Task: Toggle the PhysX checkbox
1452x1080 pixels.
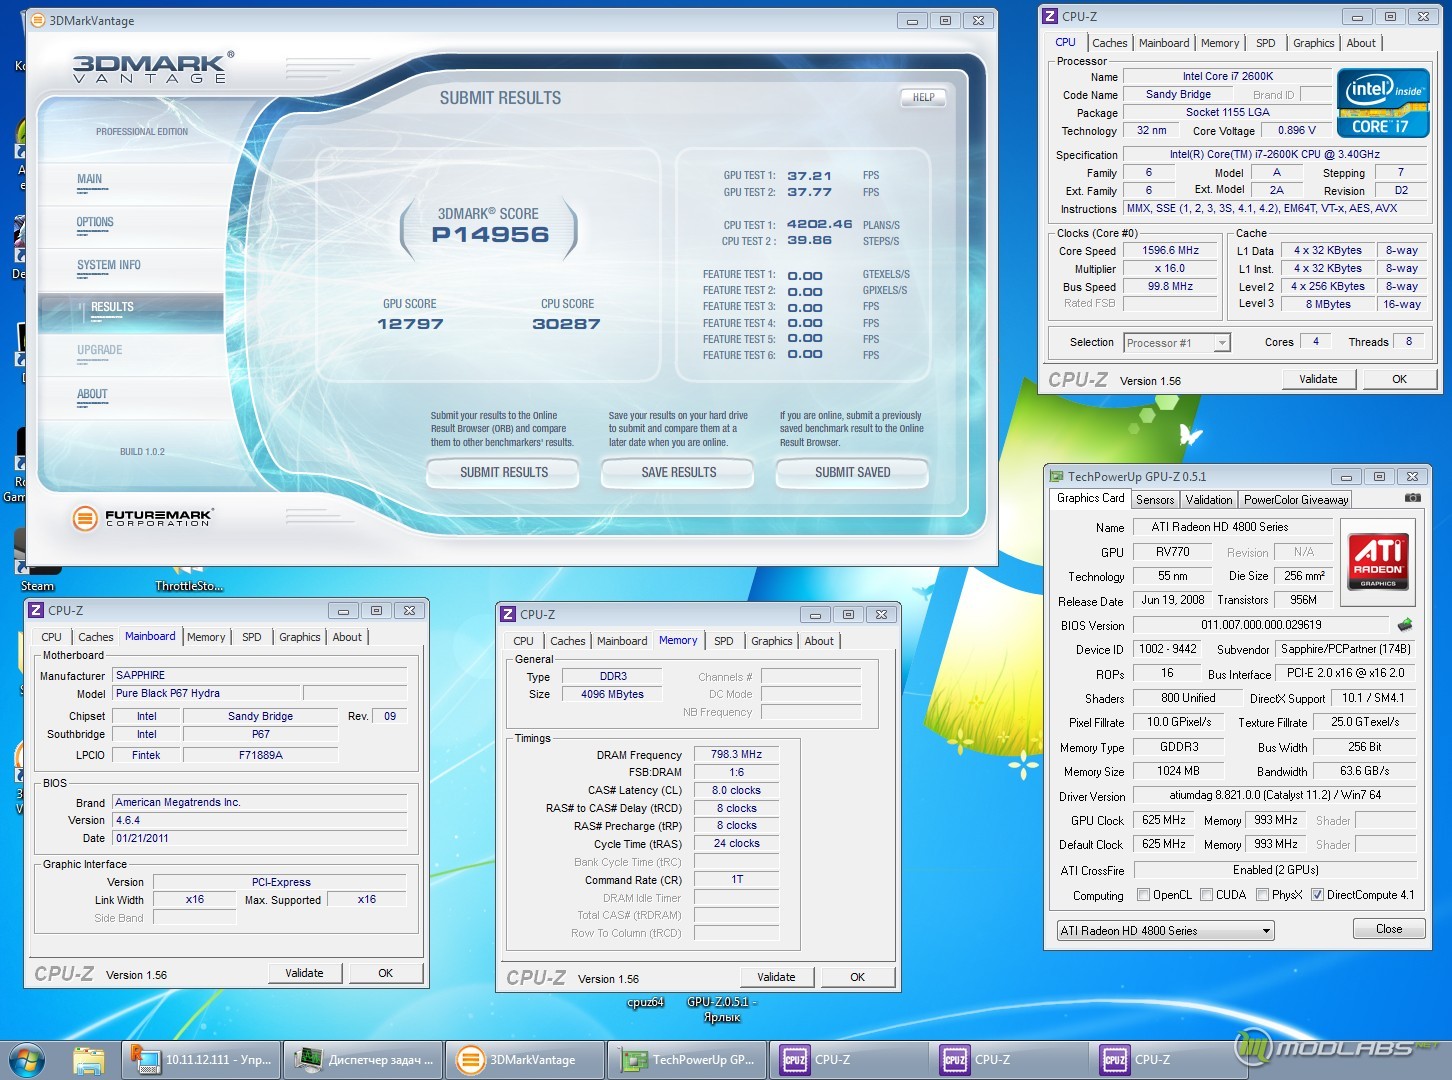Action: (x=1263, y=895)
